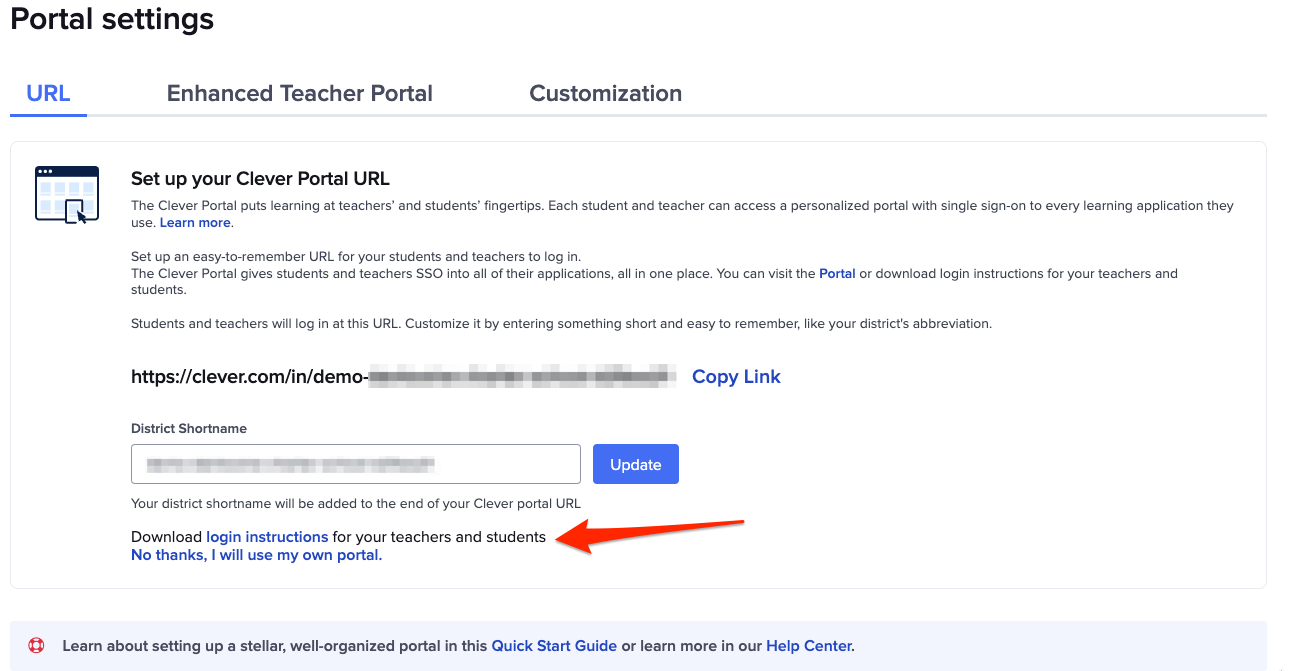This screenshot has height=671, width=1290.
Task: Click the "District Shortname" field label
Action: 189,428
